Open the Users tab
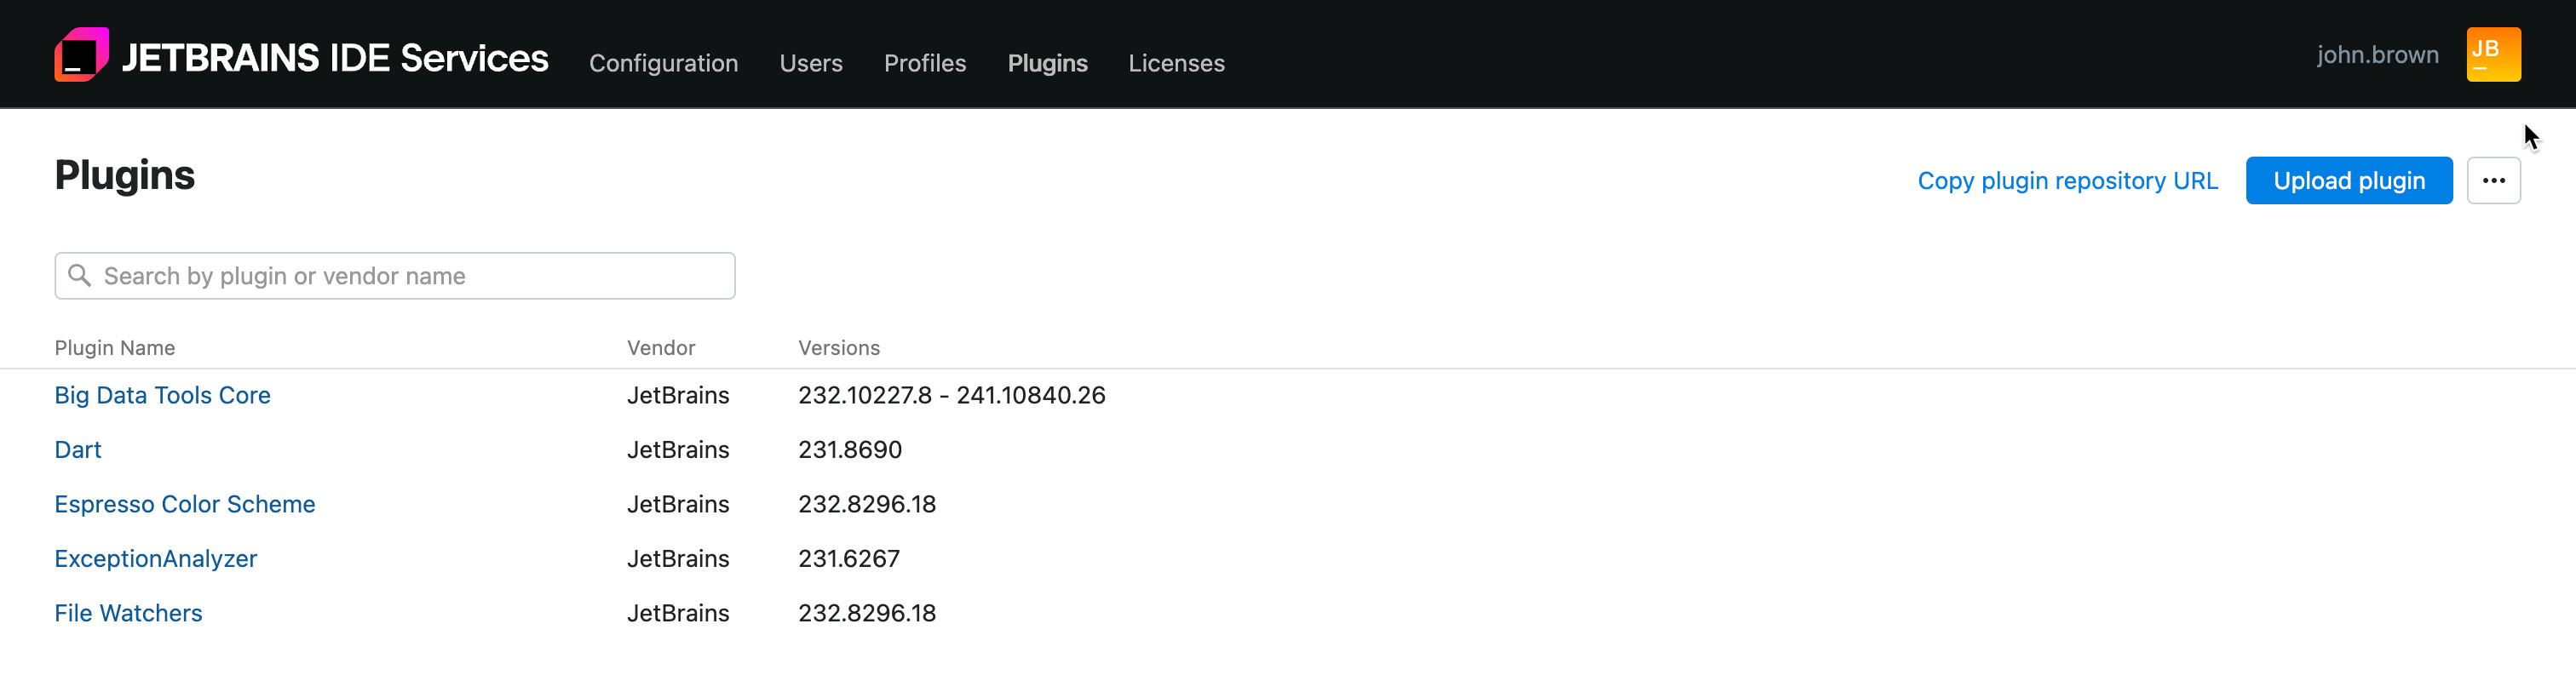 tap(810, 63)
